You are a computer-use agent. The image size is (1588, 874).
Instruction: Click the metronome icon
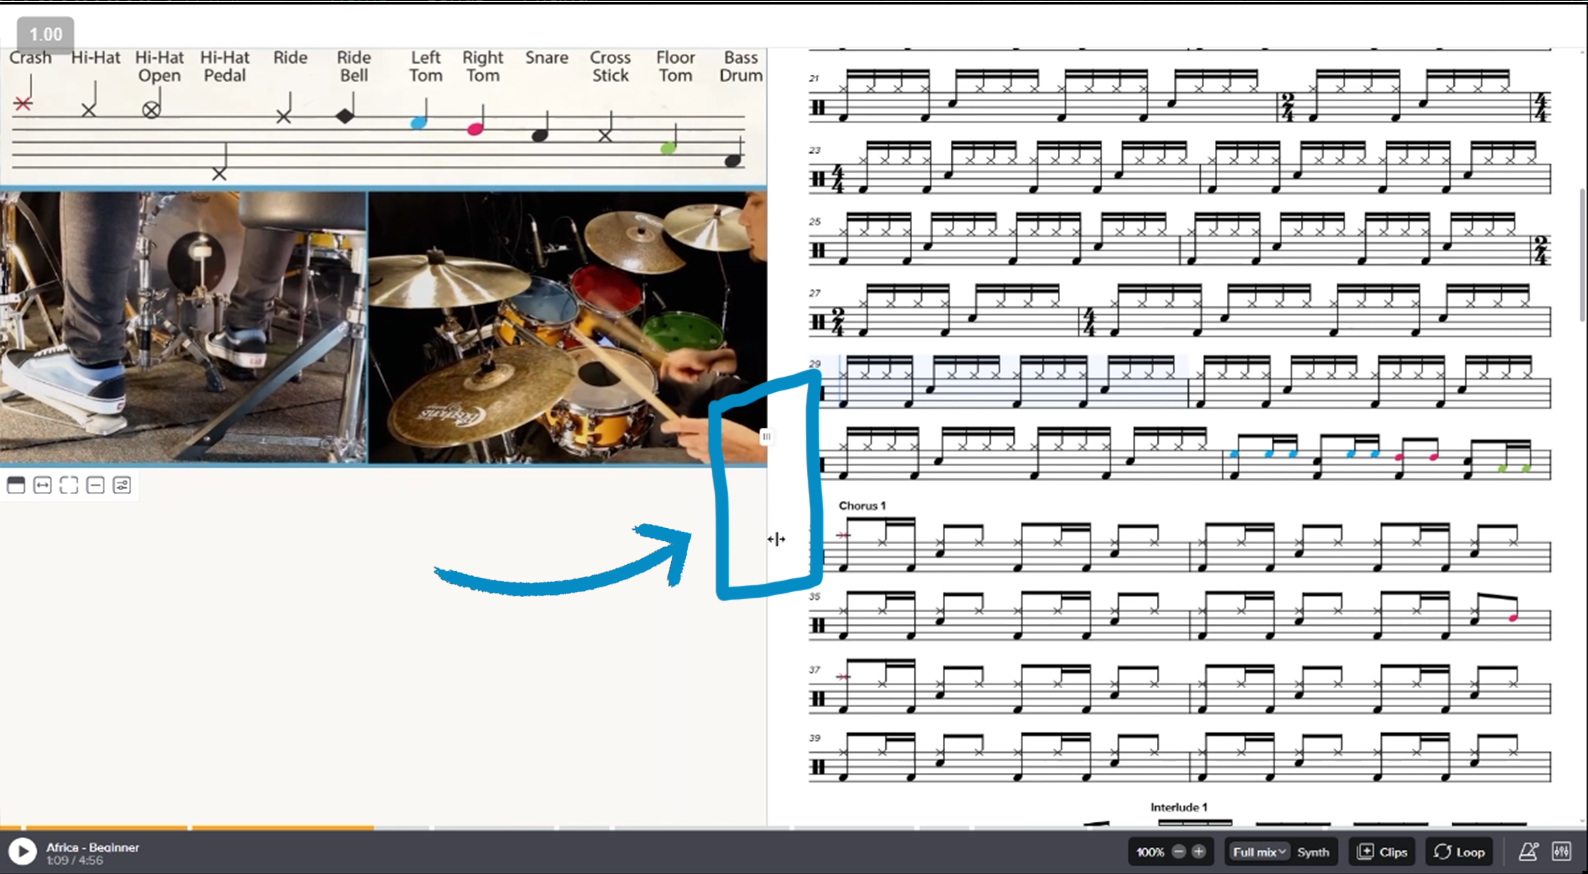(x=1528, y=852)
